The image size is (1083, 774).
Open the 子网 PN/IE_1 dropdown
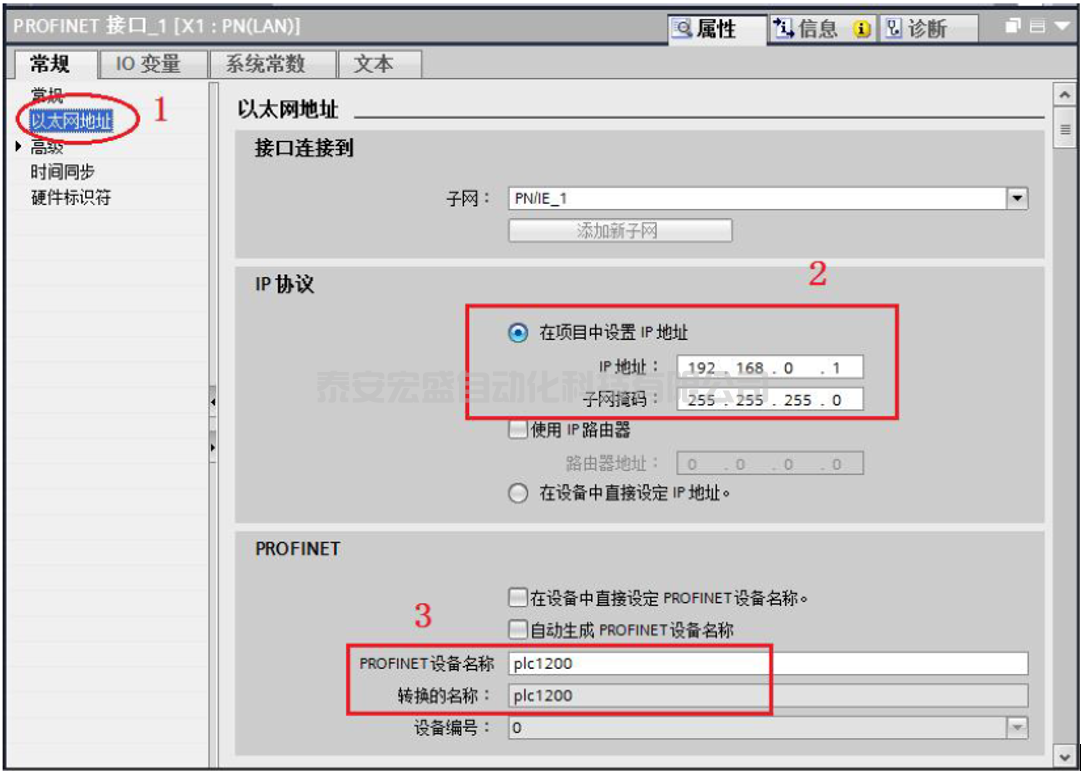[x=1017, y=199]
